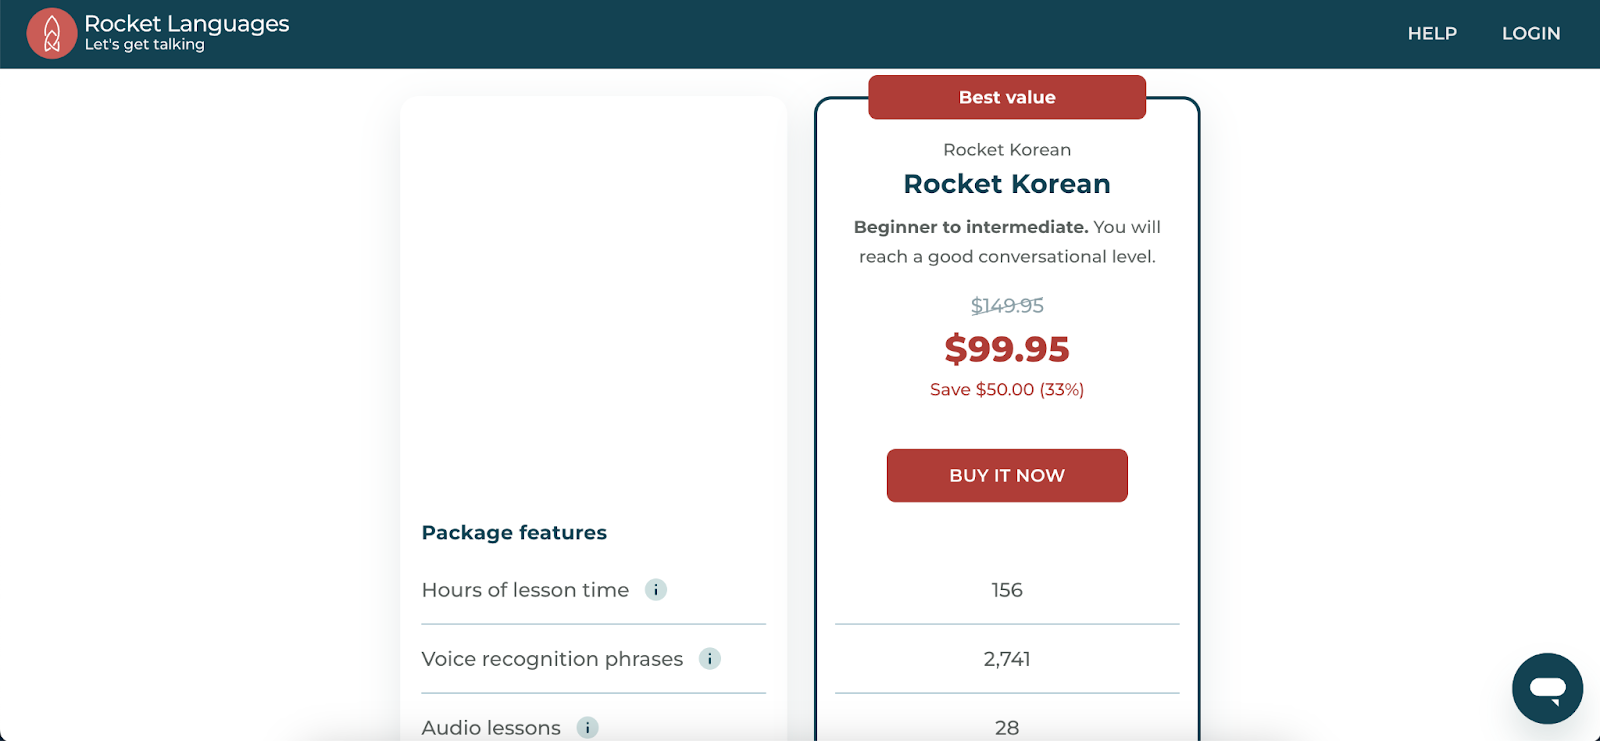Viewport: 1600px width, 741px height.
Task: Click the Voice recognition phrases label
Action: point(552,659)
